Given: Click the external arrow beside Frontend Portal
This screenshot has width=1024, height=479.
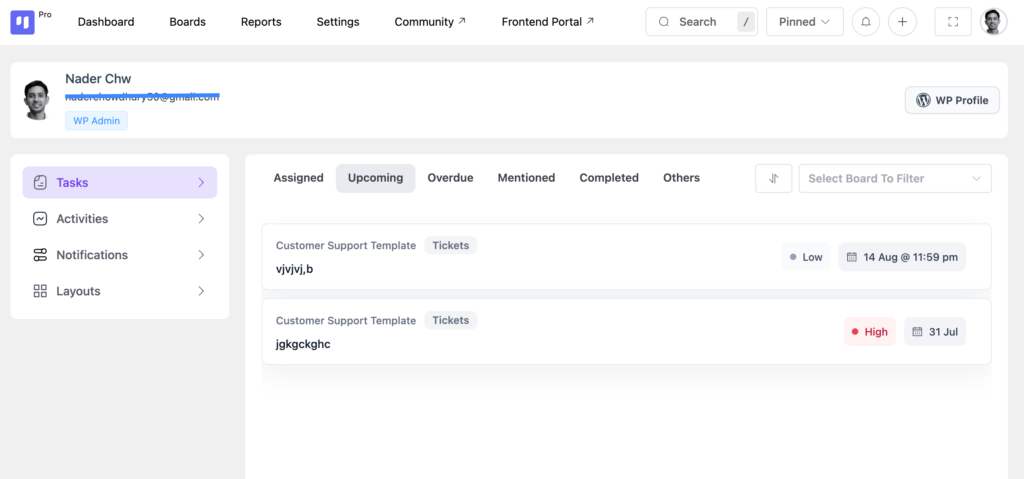Looking at the screenshot, I should (590, 21).
